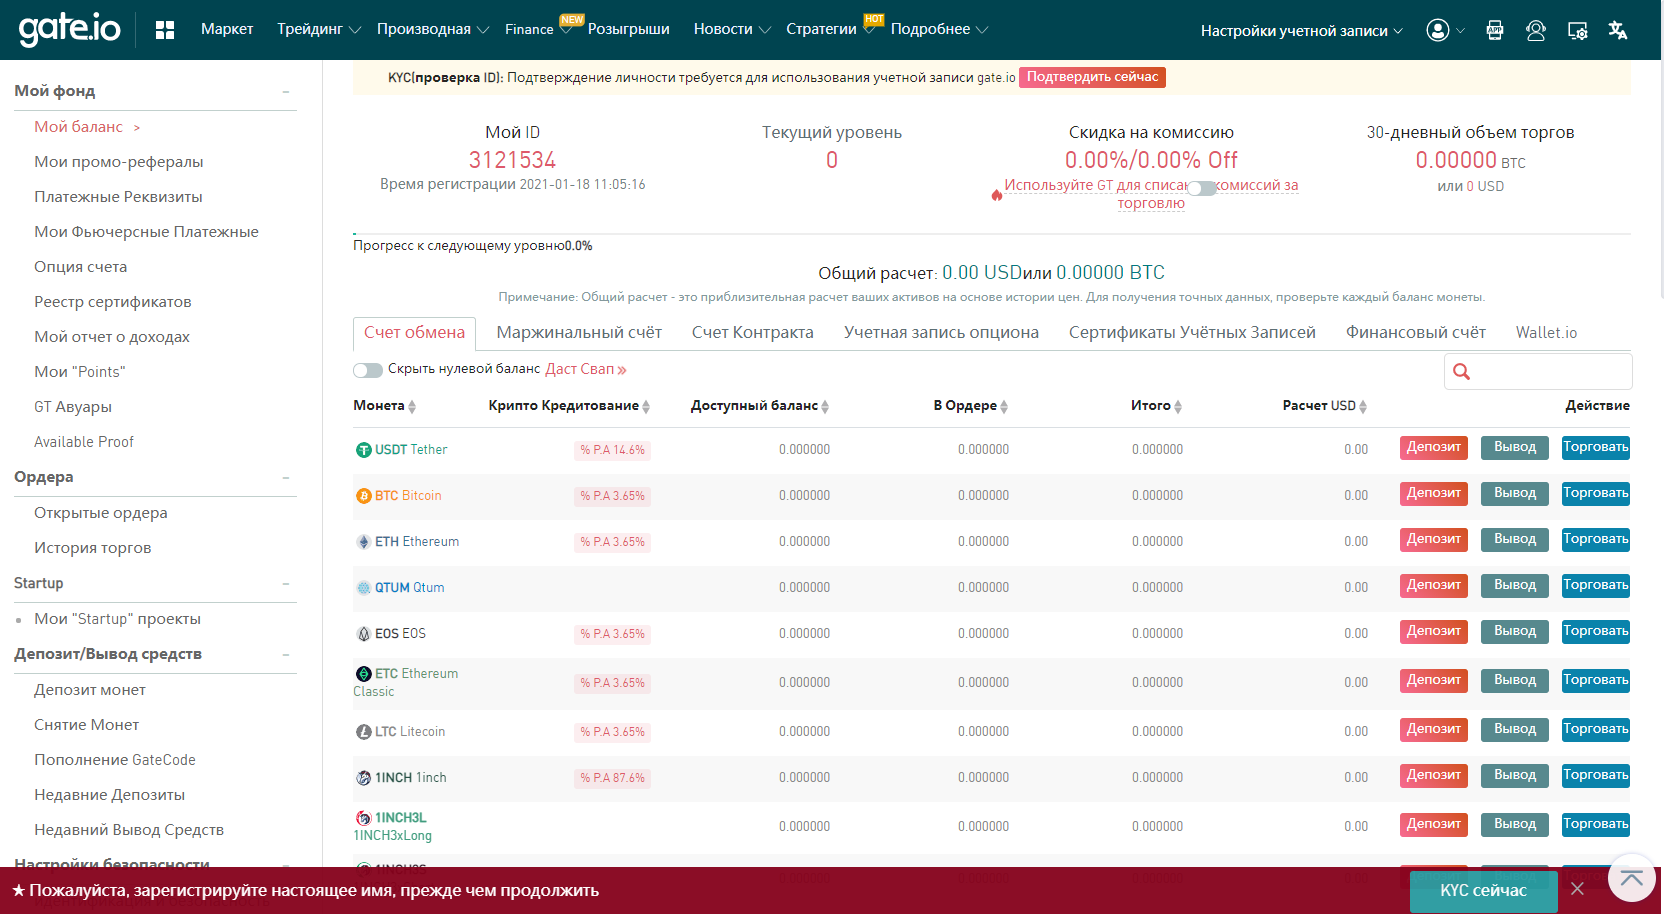Screen dimensions: 1664x914
Task: Click the 1INCH coin icon
Action: coord(364,778)
